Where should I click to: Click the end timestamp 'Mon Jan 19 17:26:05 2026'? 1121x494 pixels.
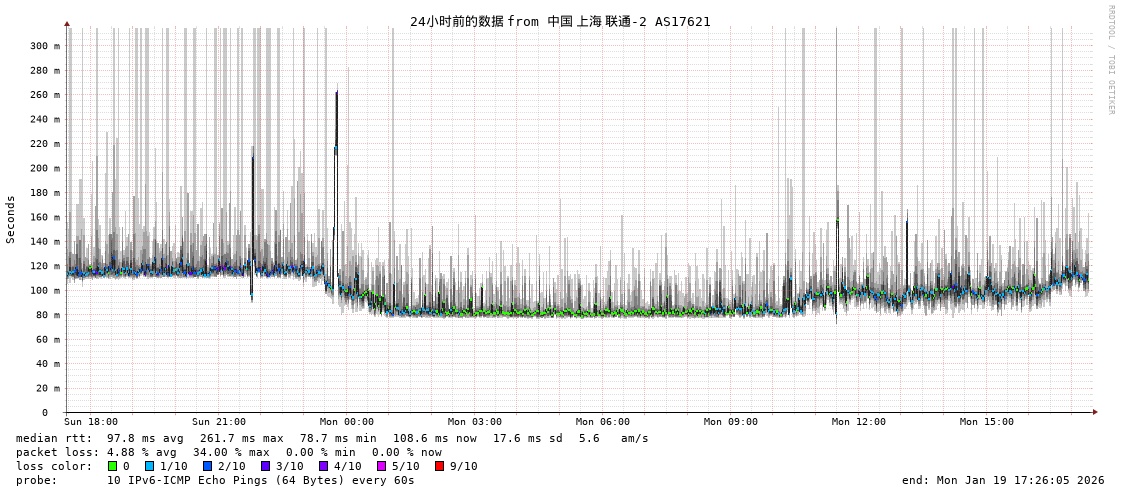pyautogui.click(x=1020, y=480)
